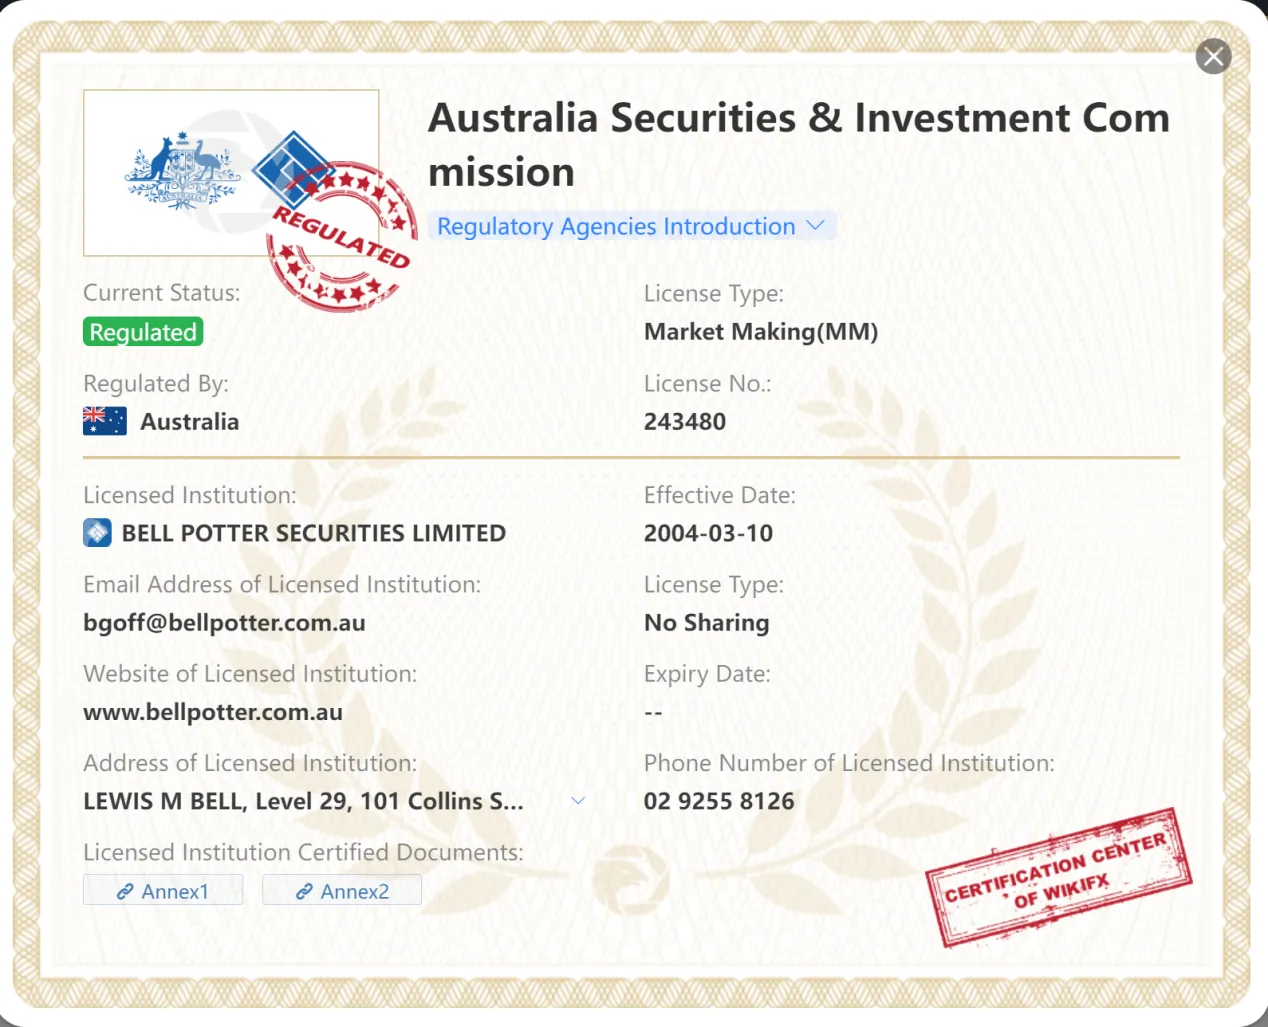Viewport: 1268px width, 1027px height.
Task: Click the Bell Potter logo icon
Action: click(x=97, y=532)
